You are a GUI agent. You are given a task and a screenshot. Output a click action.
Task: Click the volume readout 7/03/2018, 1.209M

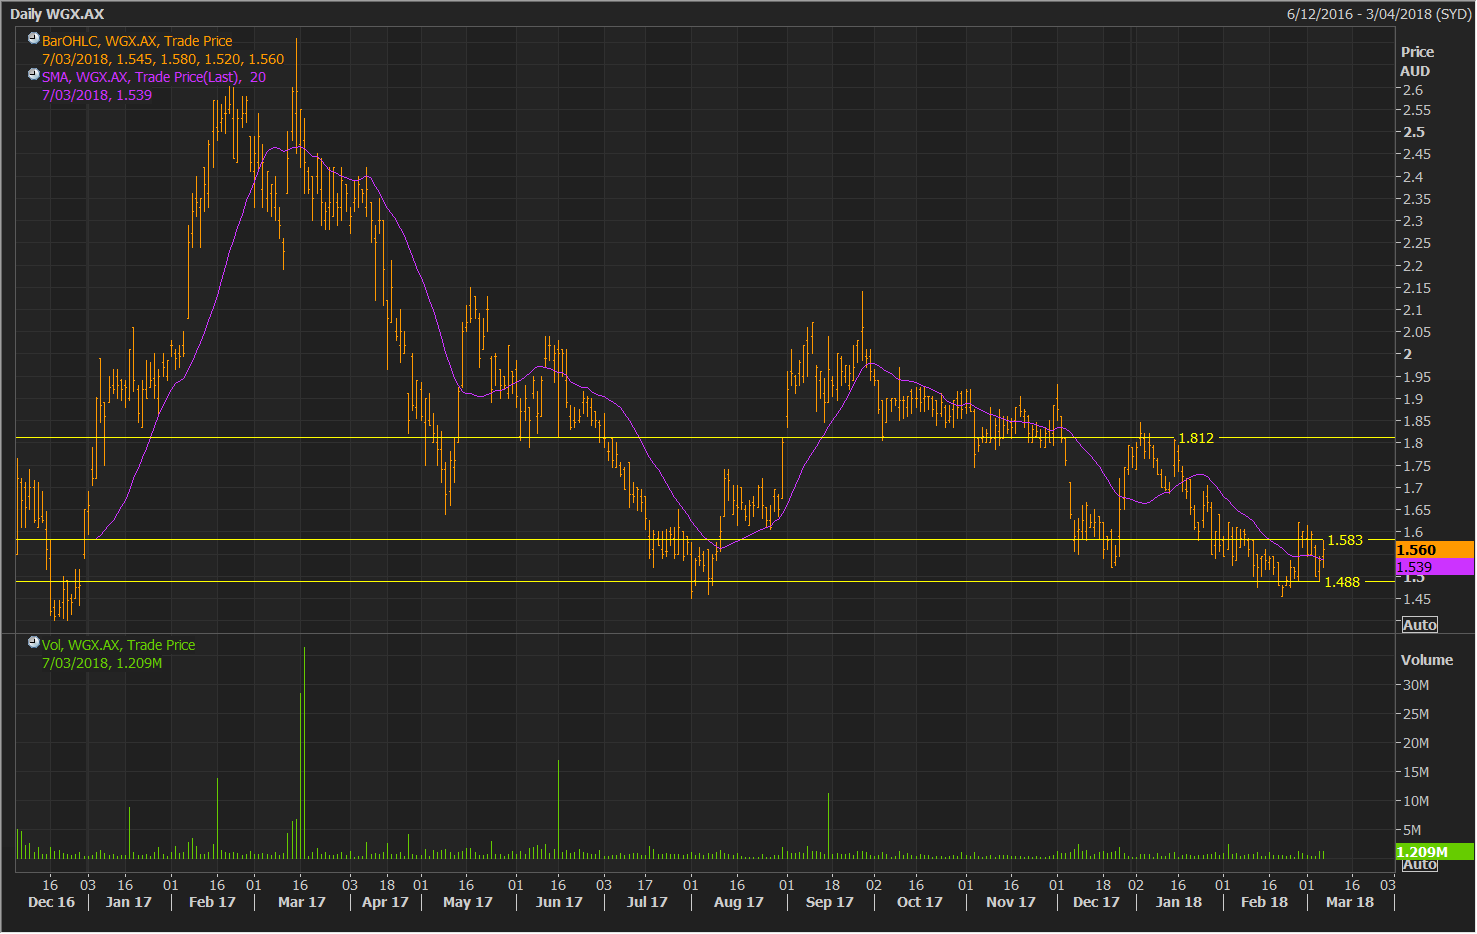tap(102, 663)
